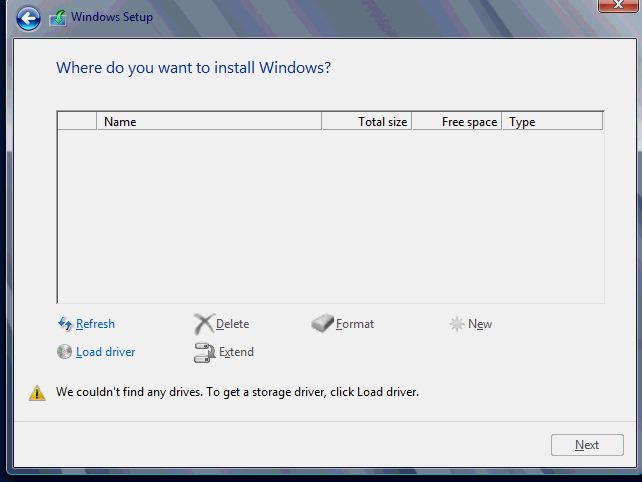The image size is (642, 482).
Task: Click the yellow warning triangle icon
Action: pyautogui.click(x=37, y=393)
